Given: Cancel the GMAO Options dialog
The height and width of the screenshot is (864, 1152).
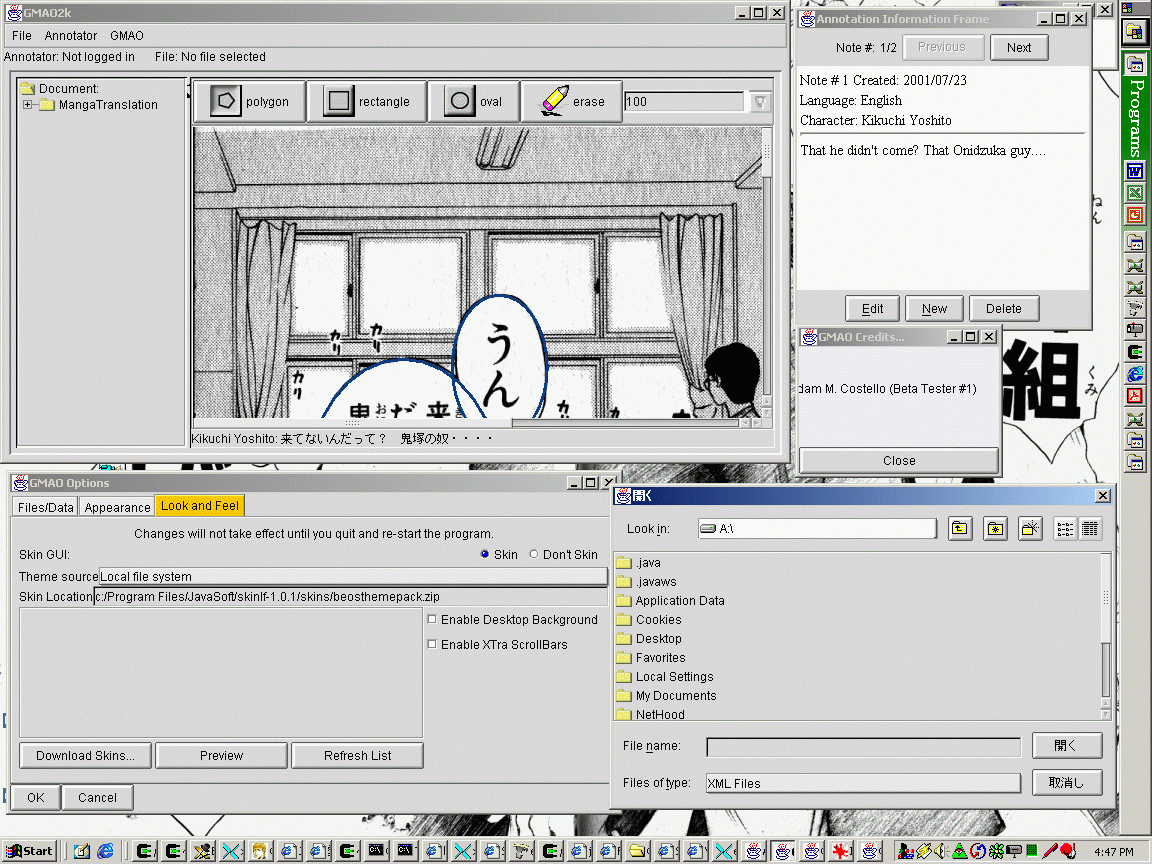Looking at the screenshot, I should pos(97,797).
